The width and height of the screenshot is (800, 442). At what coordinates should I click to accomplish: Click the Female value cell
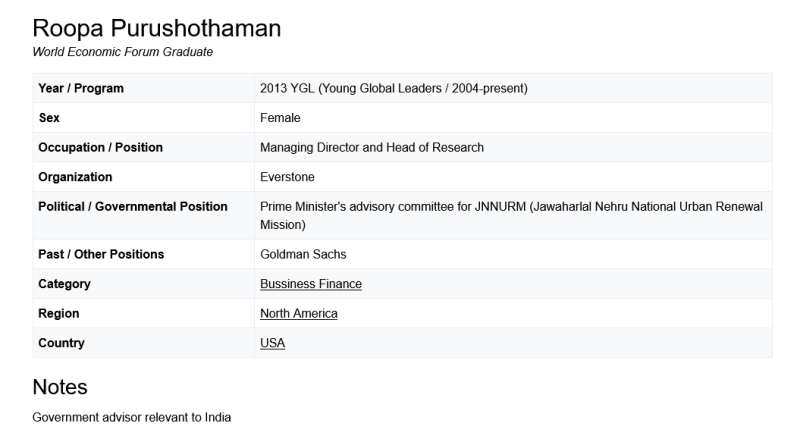pyautogui.click(x=280, y=118)
